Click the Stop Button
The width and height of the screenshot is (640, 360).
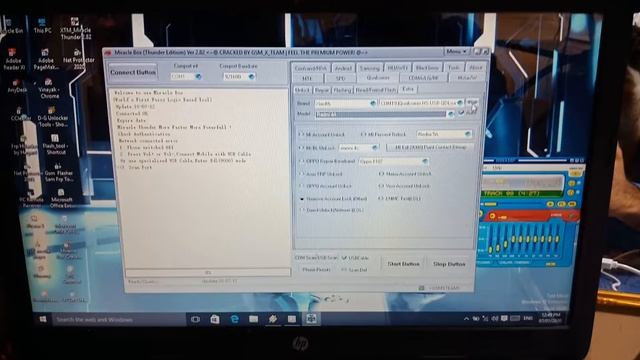[x=449, y=264]
